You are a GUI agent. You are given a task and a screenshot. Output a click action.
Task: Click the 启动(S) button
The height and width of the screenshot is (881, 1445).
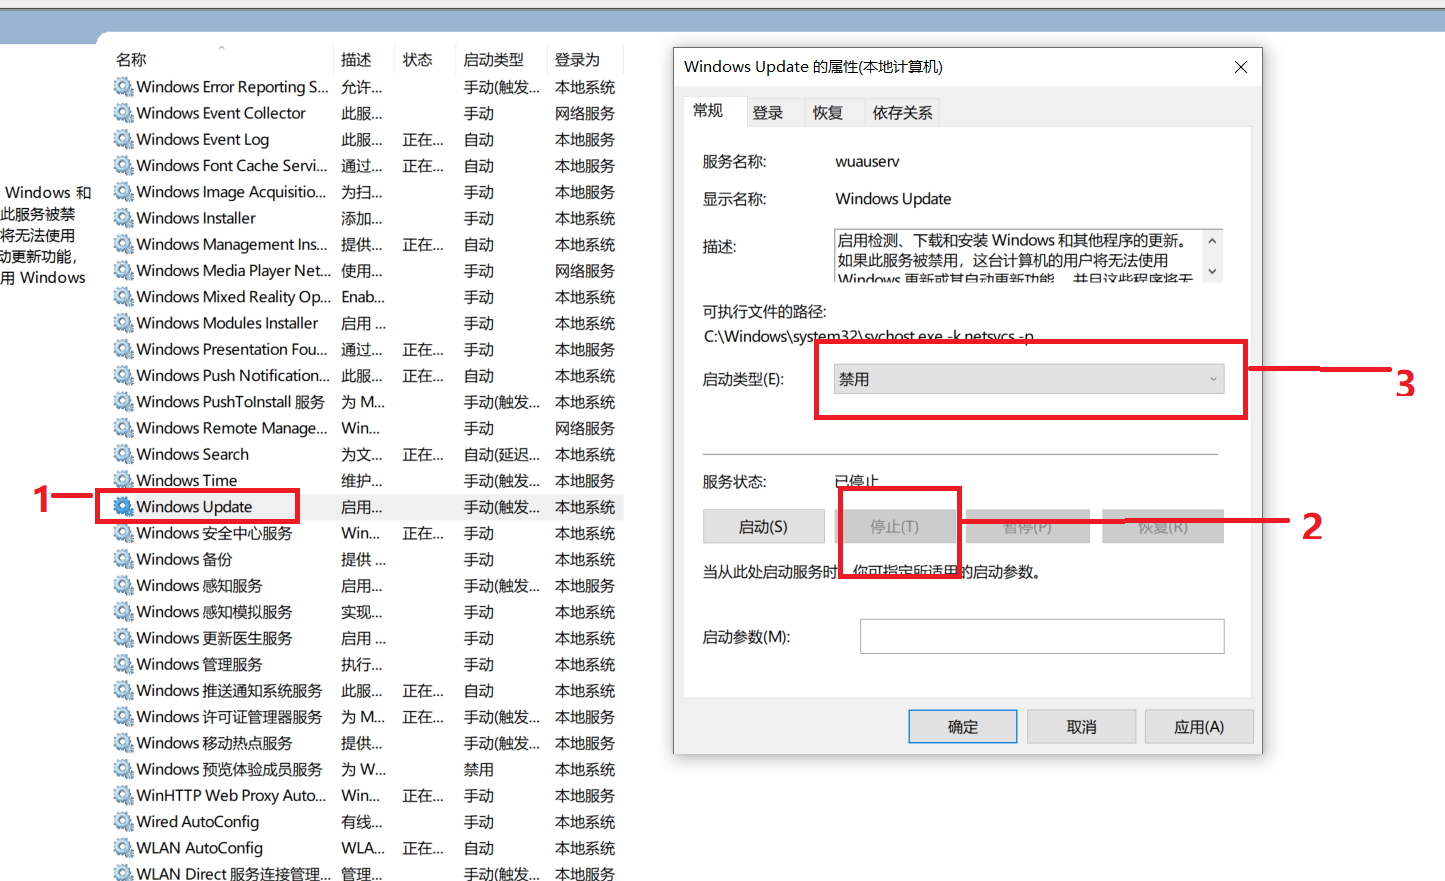pyautogui.click(x=764, y=526)
